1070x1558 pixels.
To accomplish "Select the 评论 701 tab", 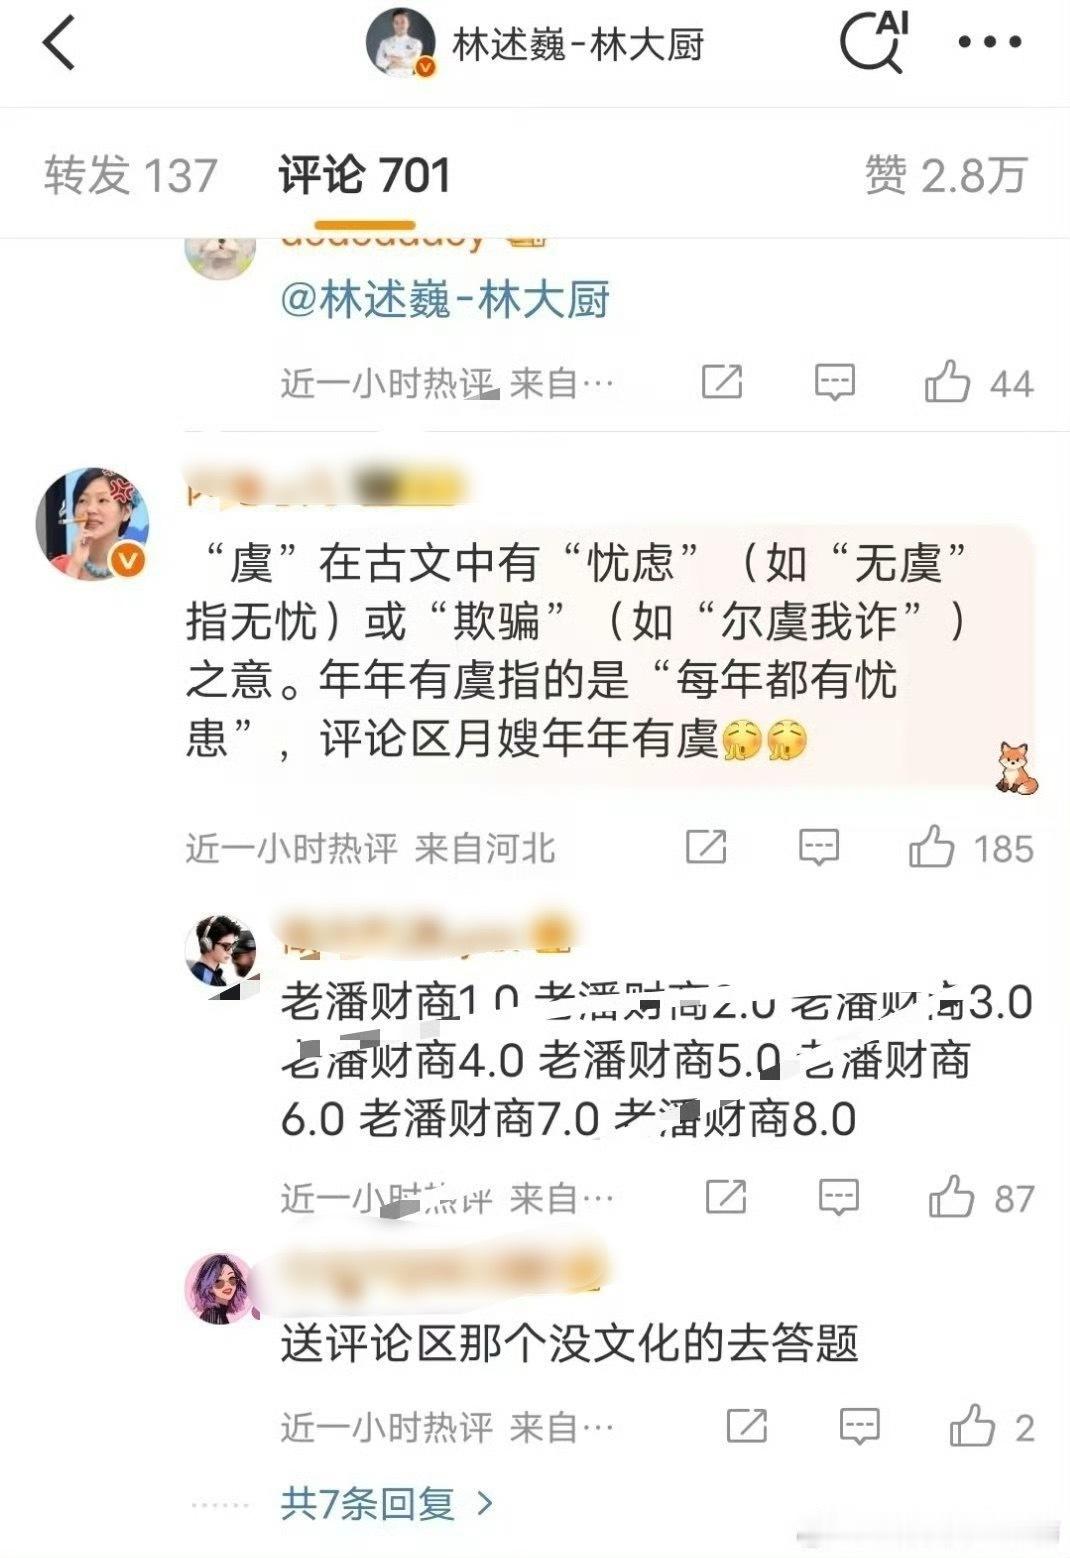I will pos(365,176).
